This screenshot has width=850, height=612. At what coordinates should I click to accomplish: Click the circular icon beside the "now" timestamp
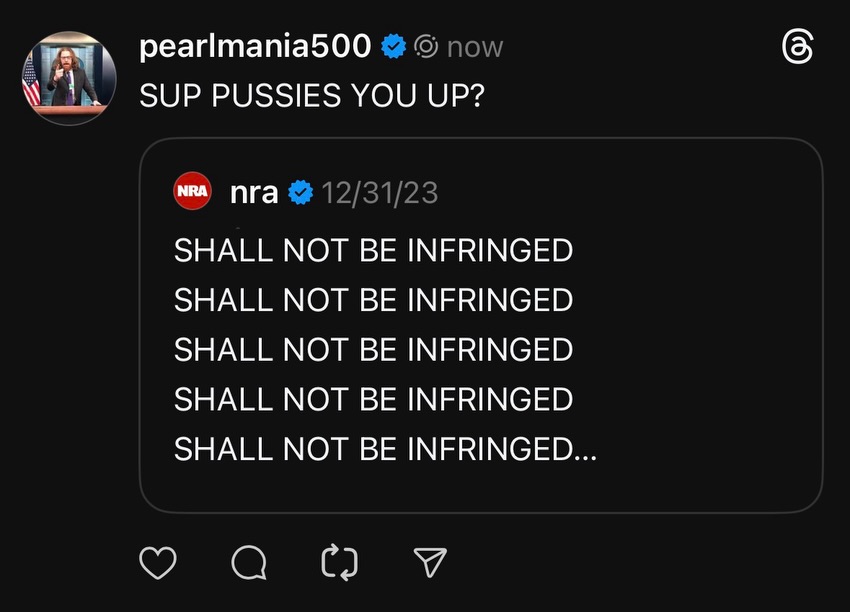coord(427,46)
